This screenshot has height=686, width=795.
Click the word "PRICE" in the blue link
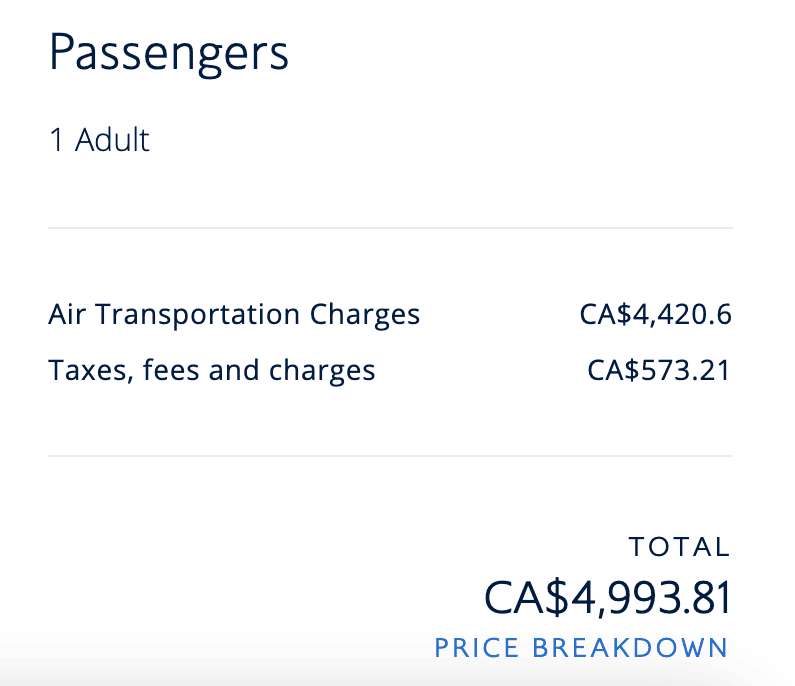[477, 647]
